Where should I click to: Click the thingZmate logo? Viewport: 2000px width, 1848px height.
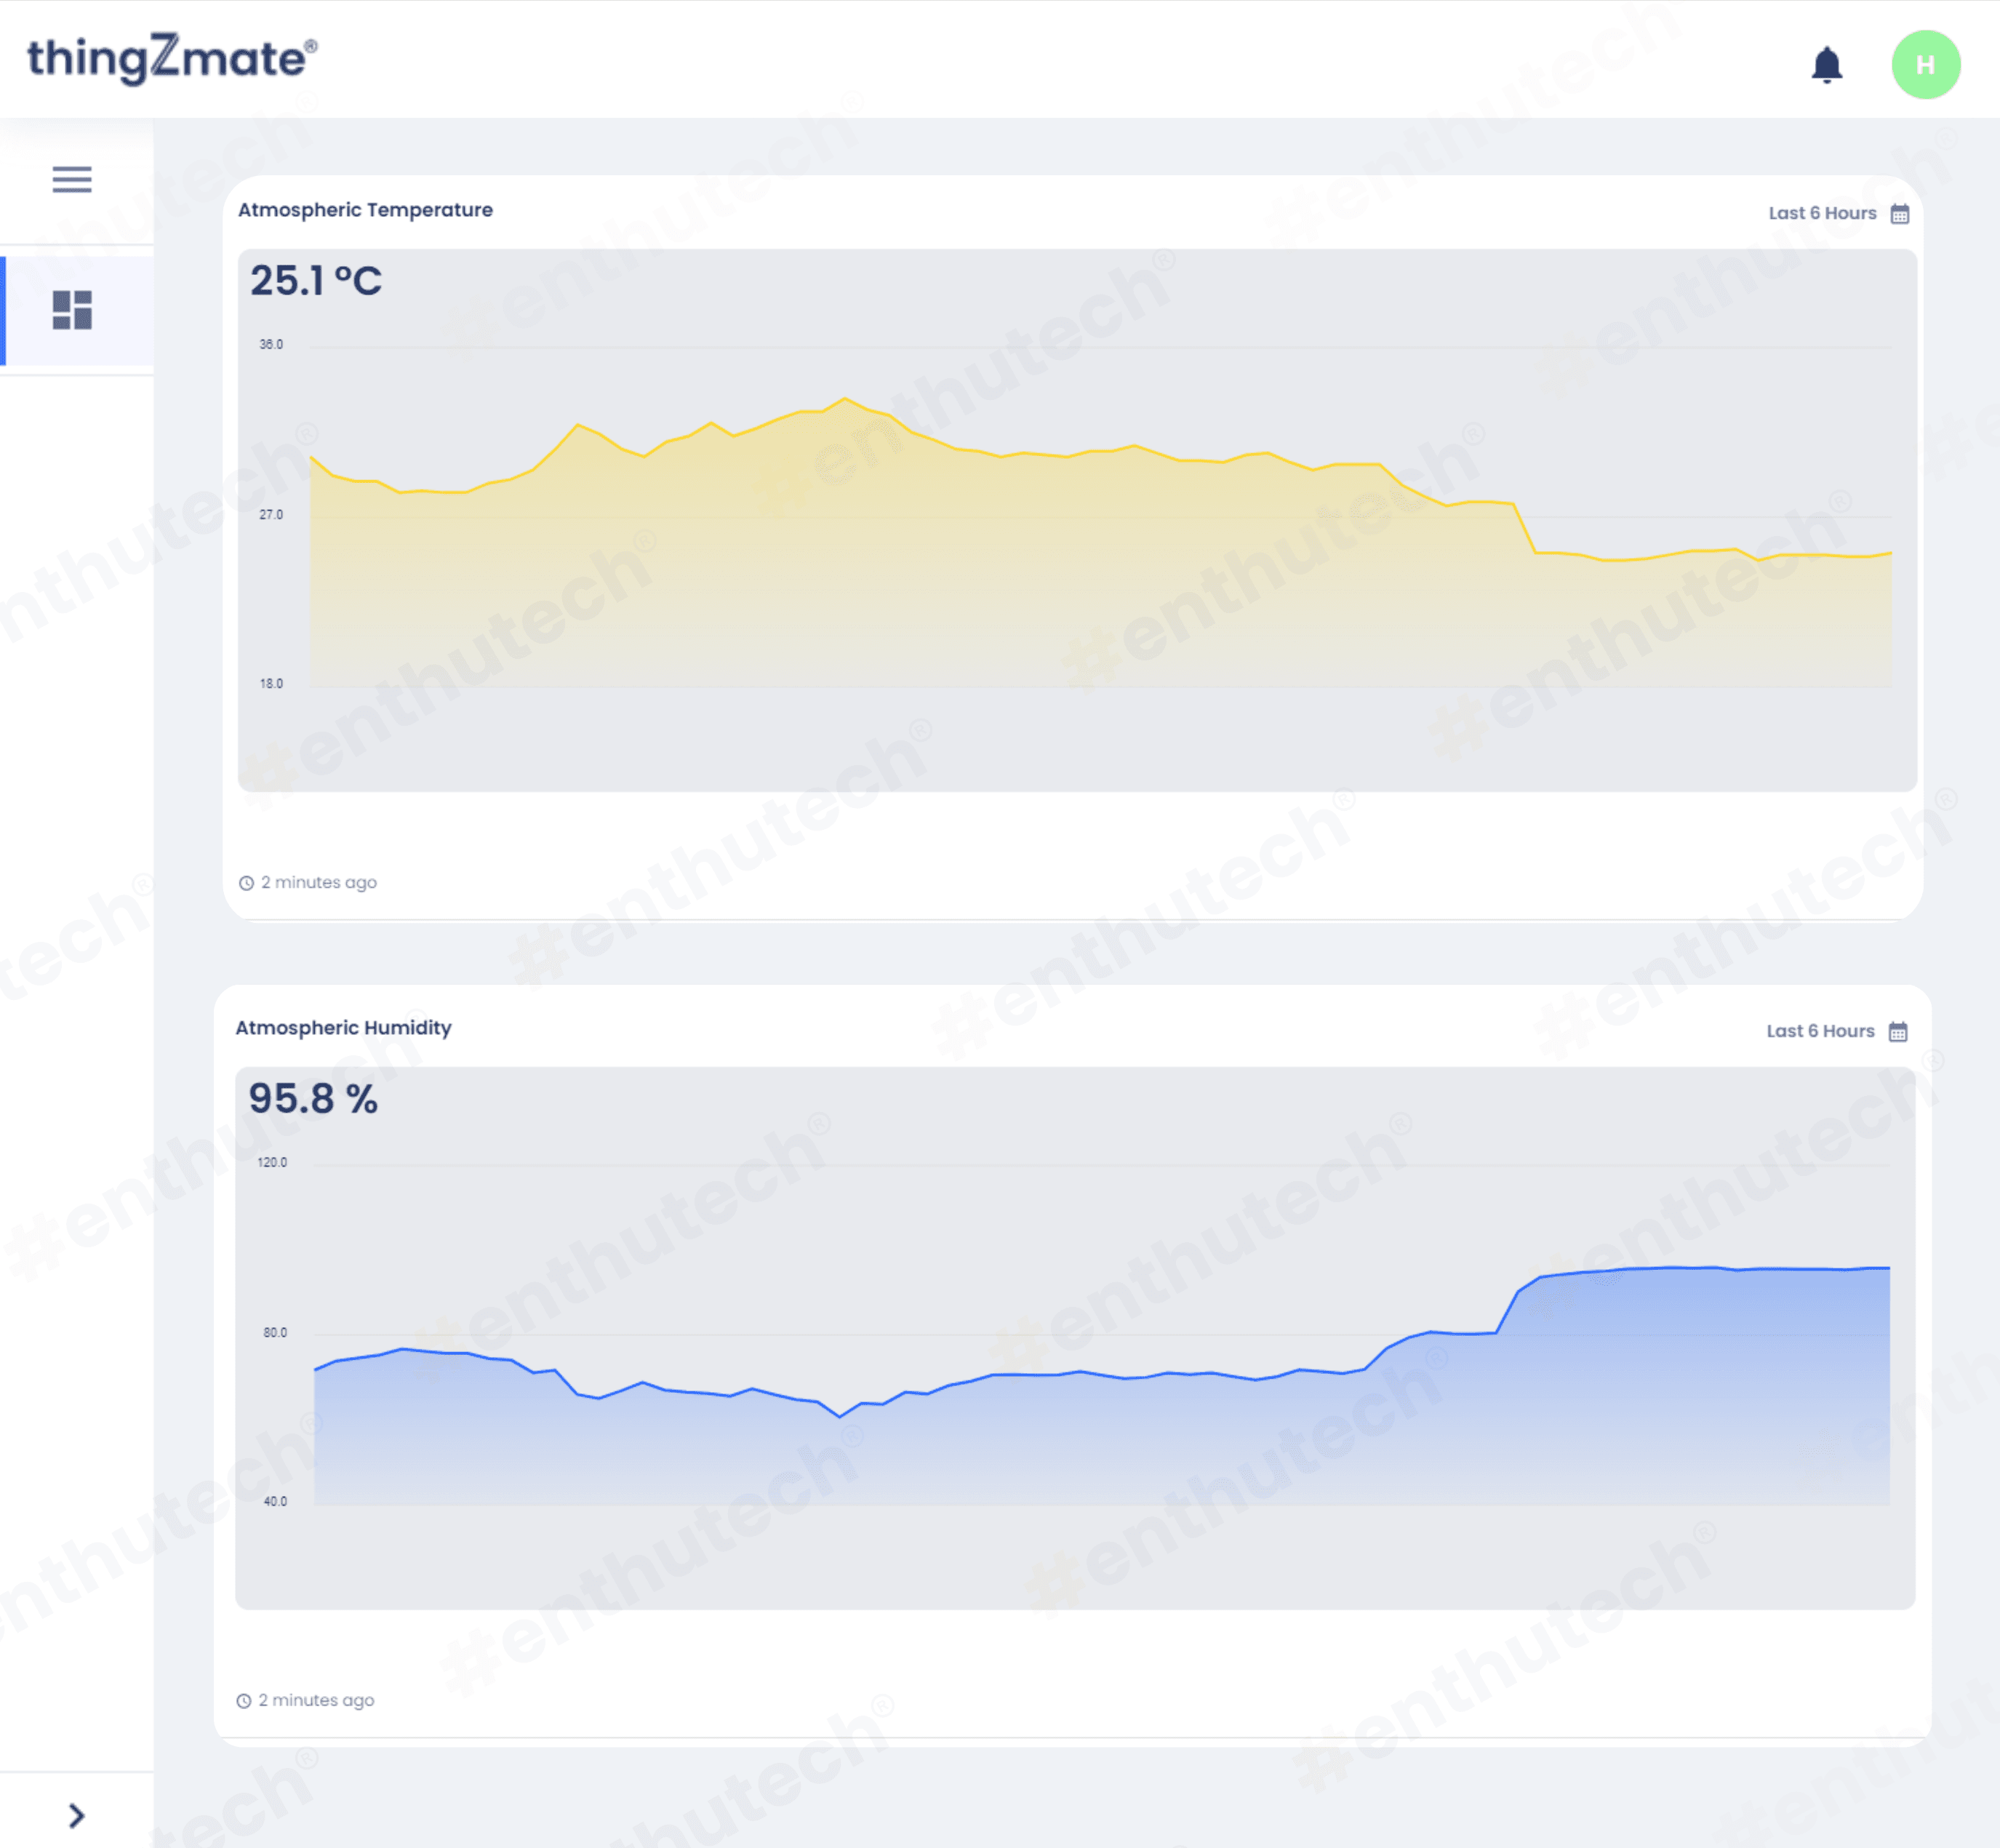(x=171, y=58)
